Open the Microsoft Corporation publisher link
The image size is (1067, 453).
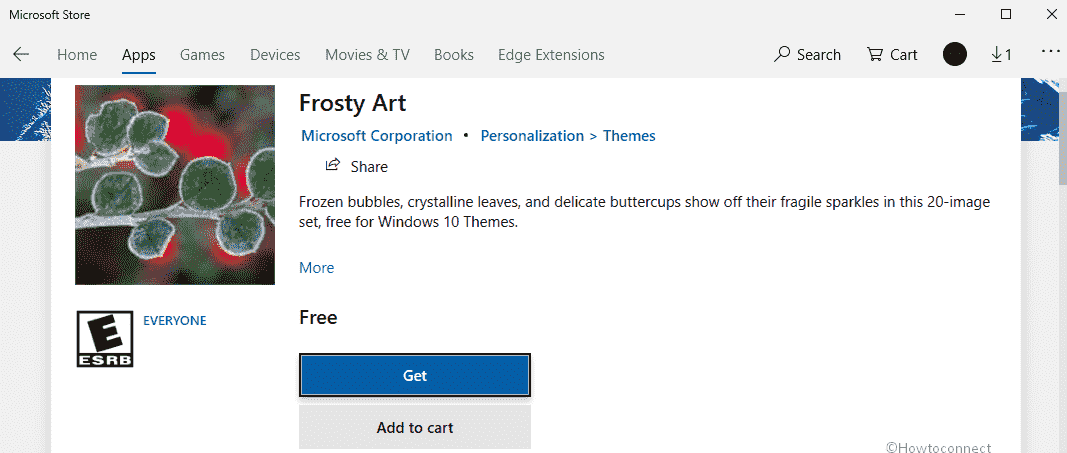point(377,136)
